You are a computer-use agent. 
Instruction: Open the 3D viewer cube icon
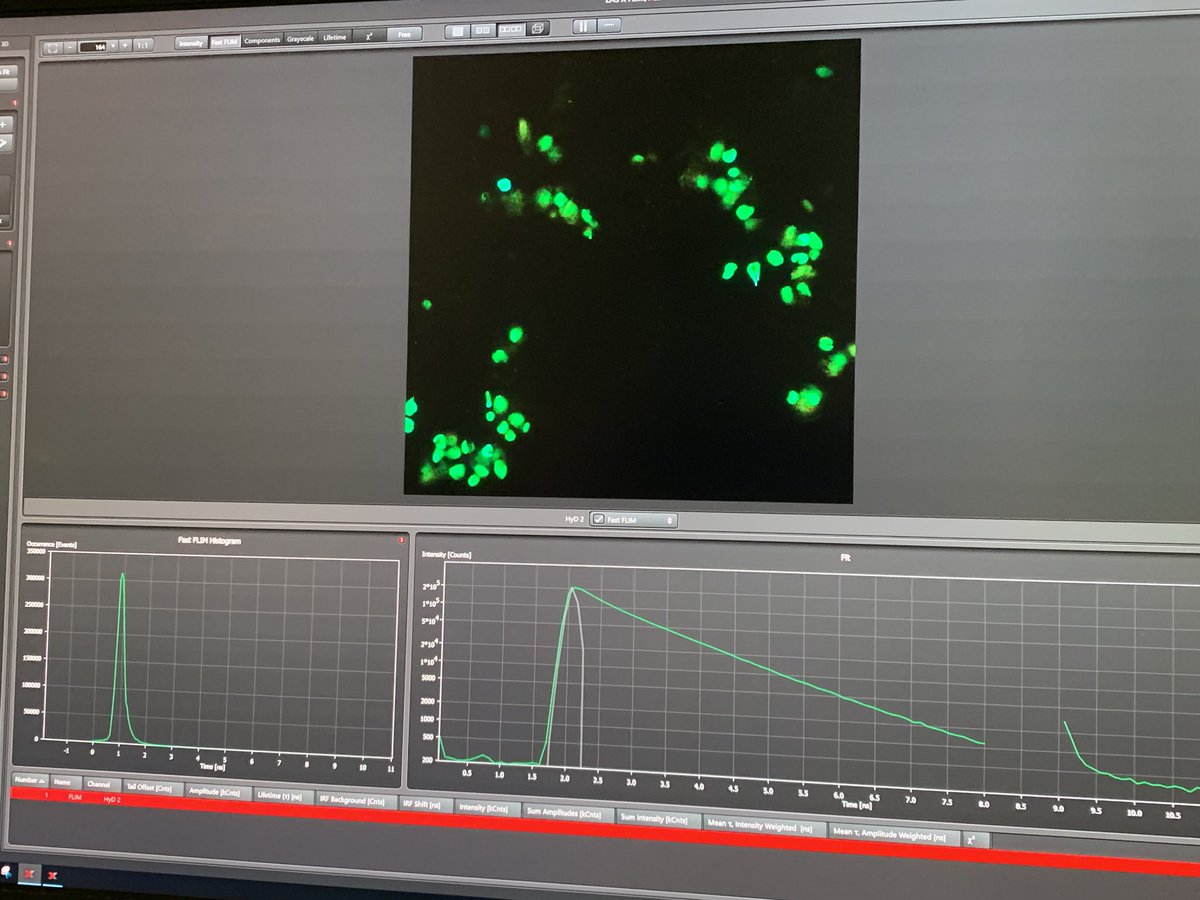[x=538, y=28]
